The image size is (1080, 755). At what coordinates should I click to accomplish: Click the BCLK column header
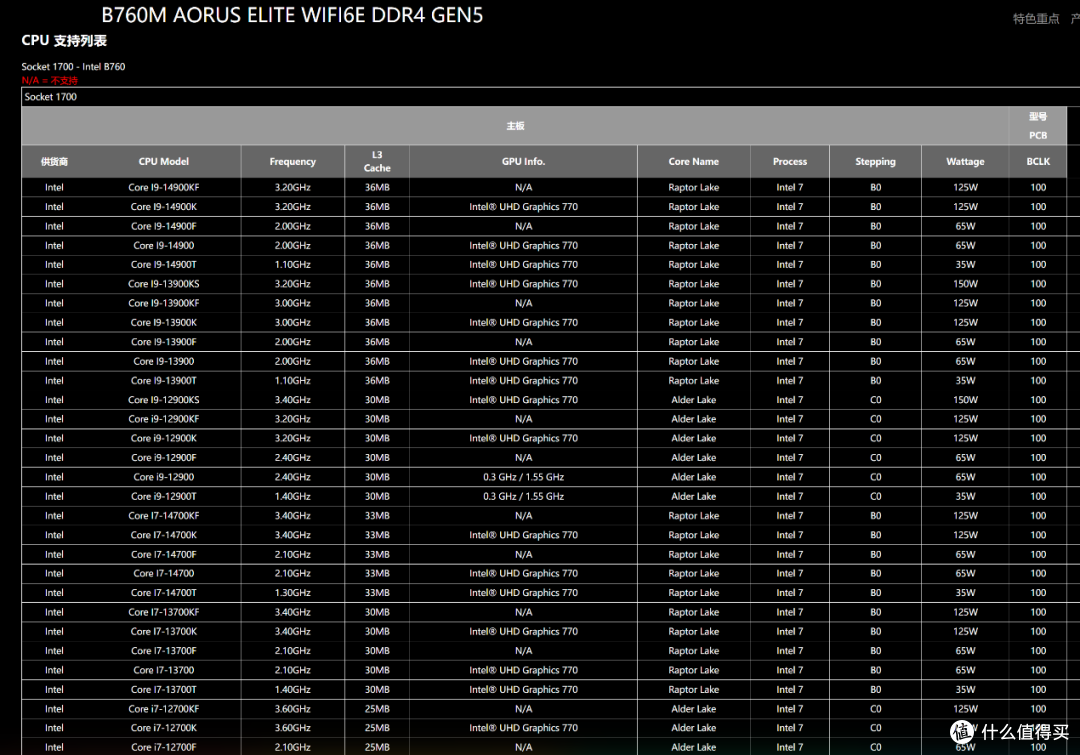pos(1037,161)
